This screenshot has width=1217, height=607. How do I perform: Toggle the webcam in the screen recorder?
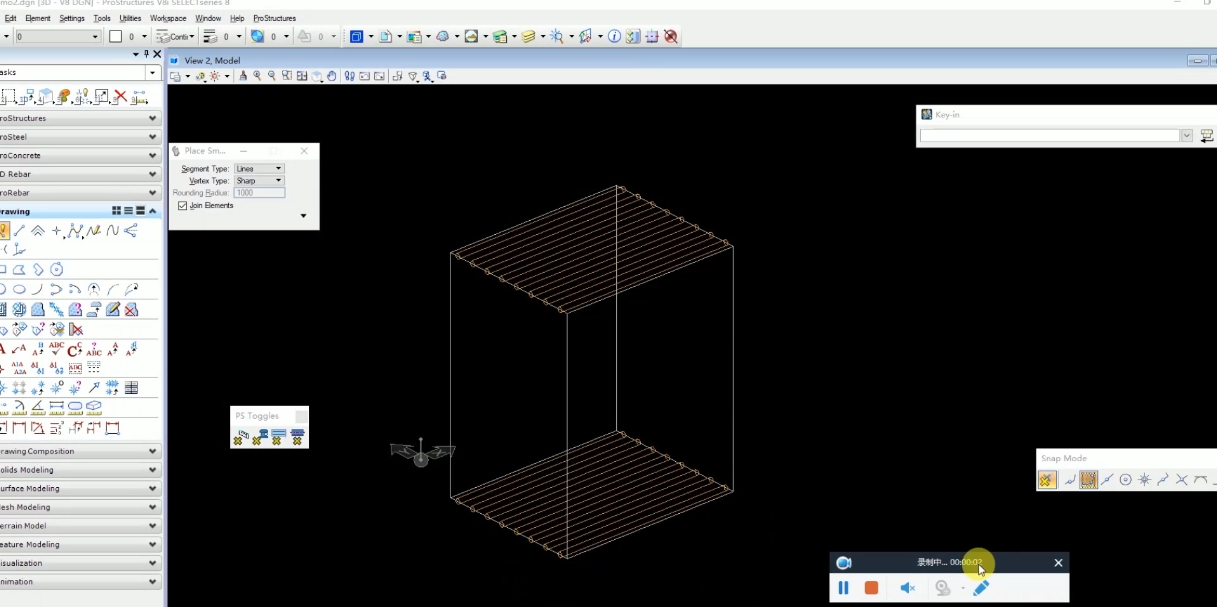[943, 588]
